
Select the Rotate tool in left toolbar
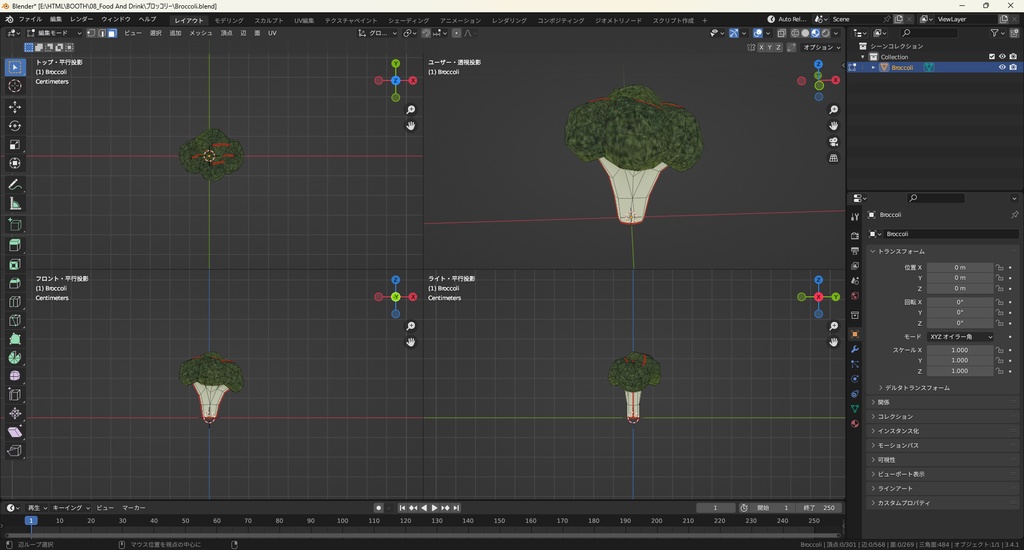[x=15, y=126]
